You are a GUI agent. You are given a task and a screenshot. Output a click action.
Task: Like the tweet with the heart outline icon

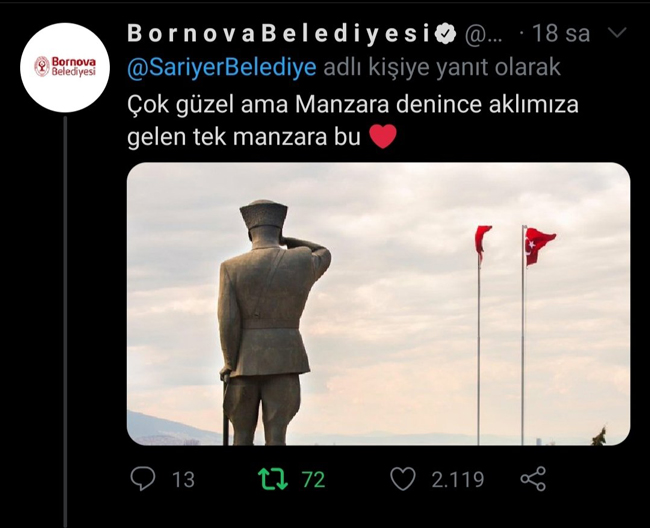(403, 479)
